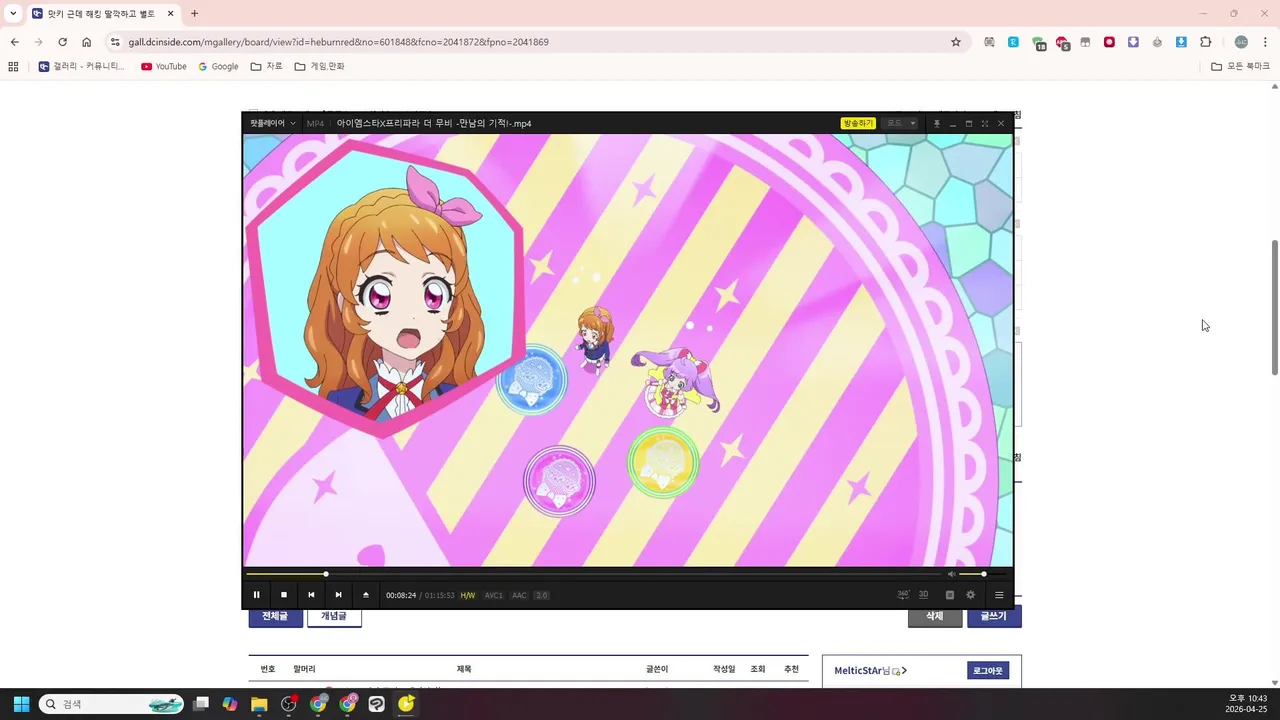
Task: Open taskbar clock showing 오후 10:43
Action: [1247, 704]
